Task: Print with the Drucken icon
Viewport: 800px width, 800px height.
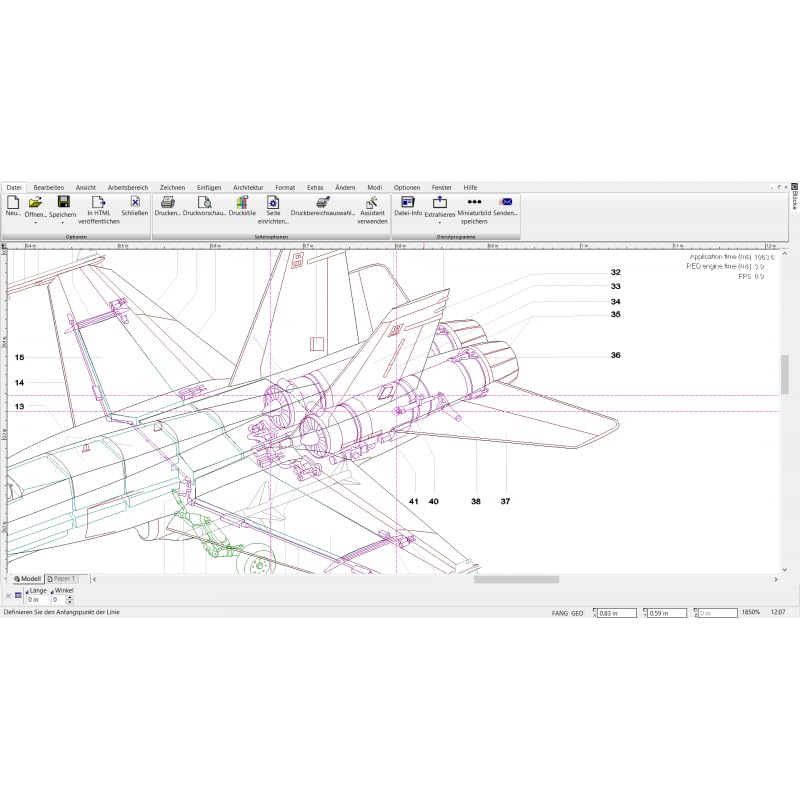Action: pyautogui.click(x=167, y=202)
